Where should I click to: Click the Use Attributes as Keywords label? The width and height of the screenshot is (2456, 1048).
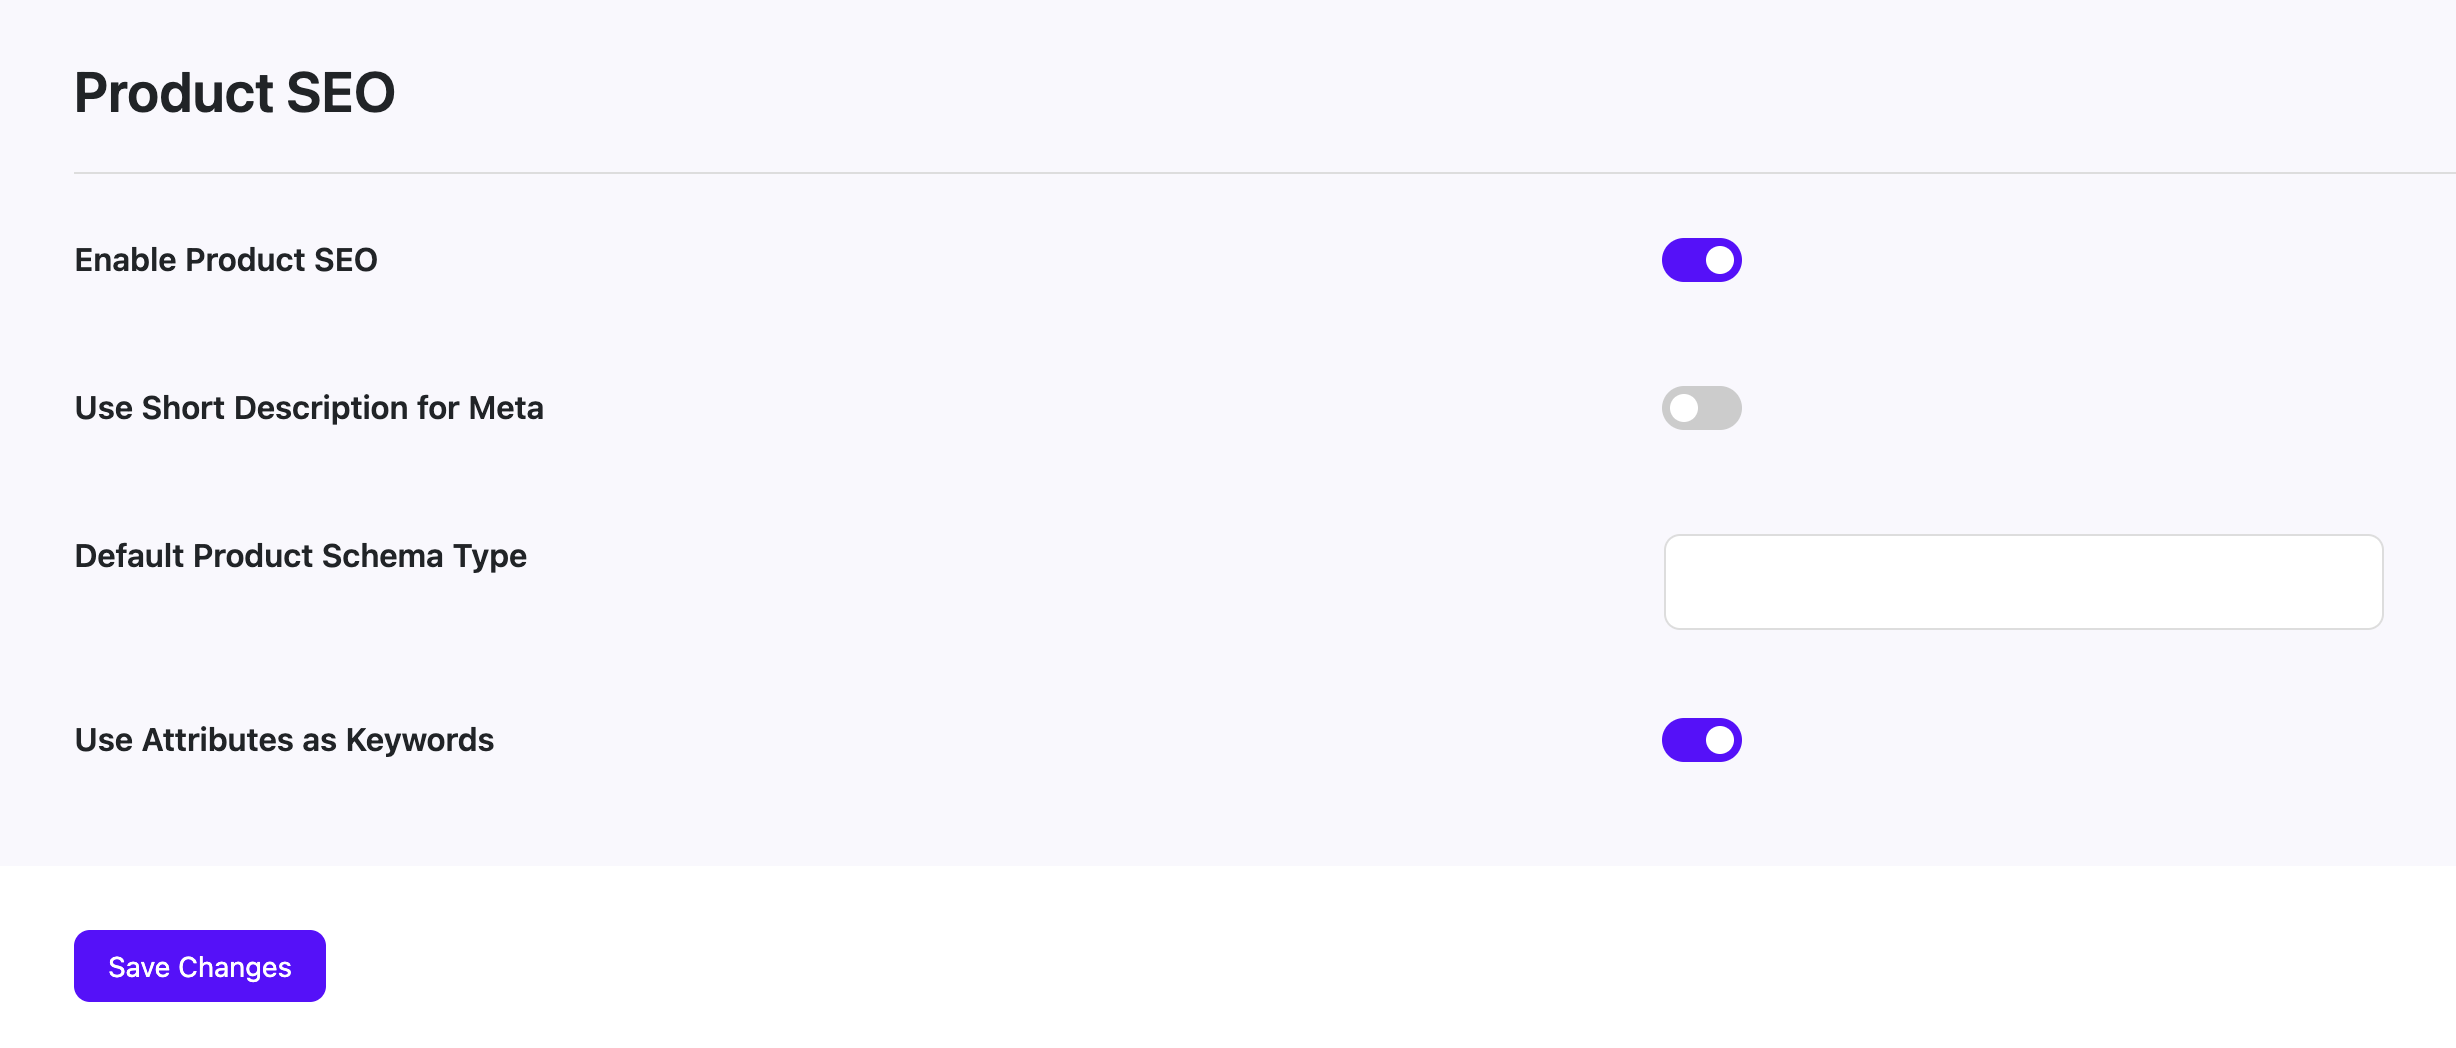click(x=283, y=740)
